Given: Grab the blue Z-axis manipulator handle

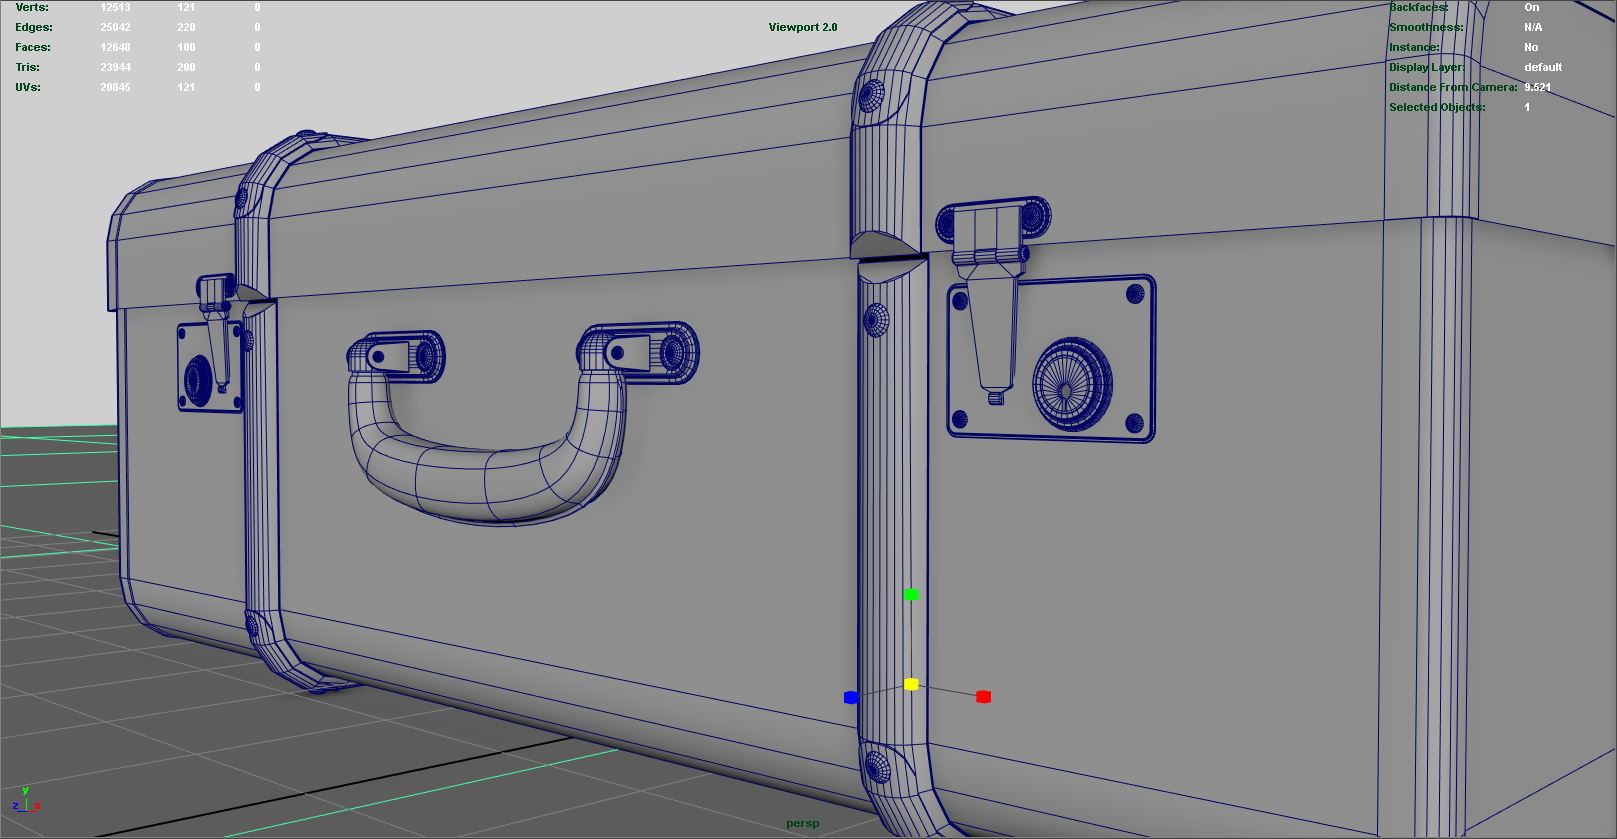Looking at the screenshot, I should [x=851, y=697].
